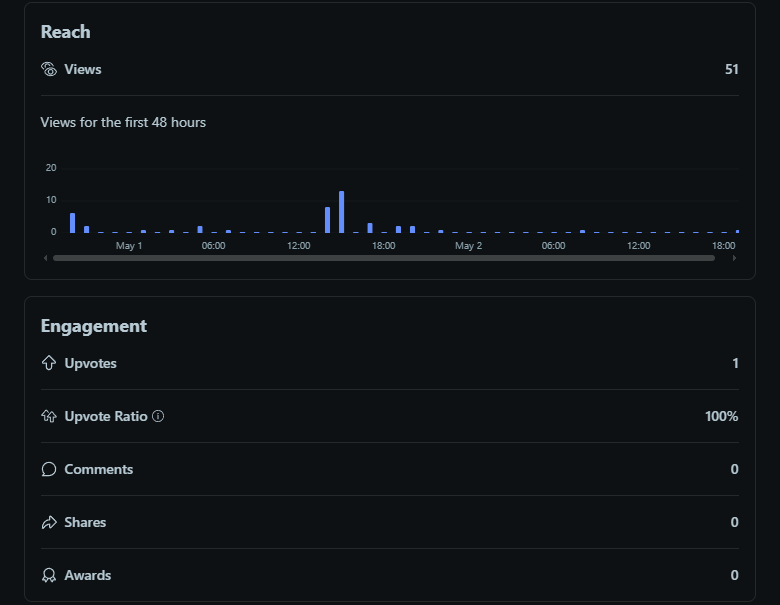This screenshot has height=605, width=780.
Task: Click the Upvotes arrow icon
Action: tap(49, 363)
